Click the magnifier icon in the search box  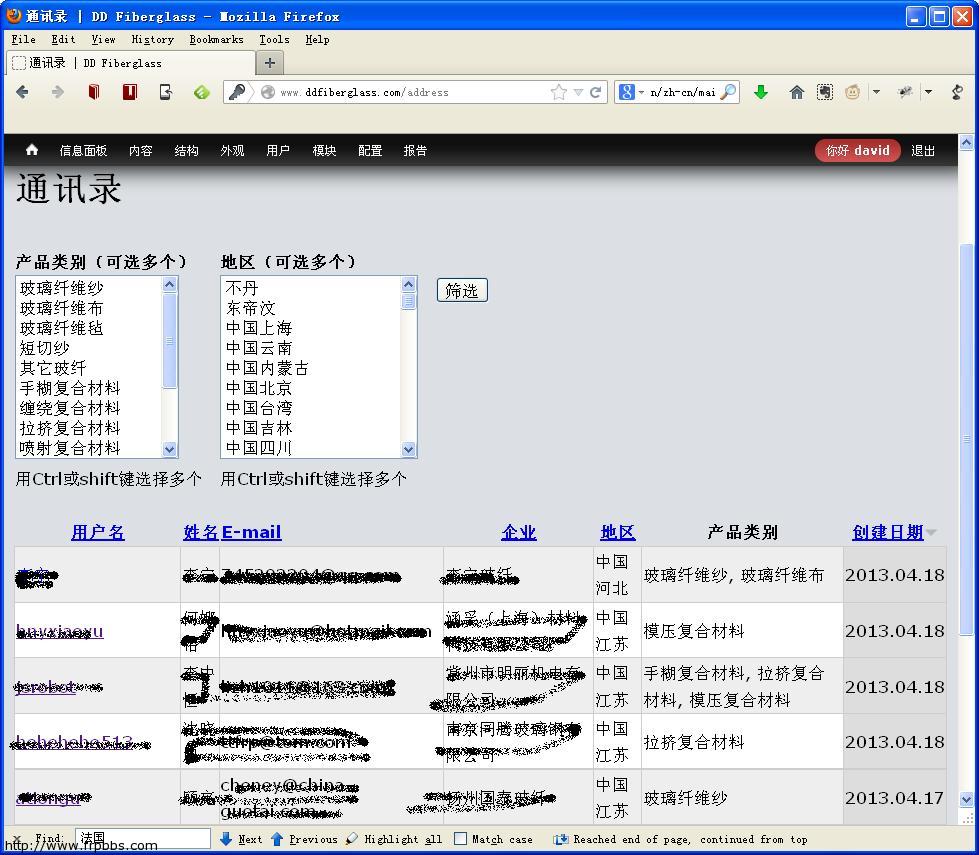pyautogui.click(x=729, y=91)
